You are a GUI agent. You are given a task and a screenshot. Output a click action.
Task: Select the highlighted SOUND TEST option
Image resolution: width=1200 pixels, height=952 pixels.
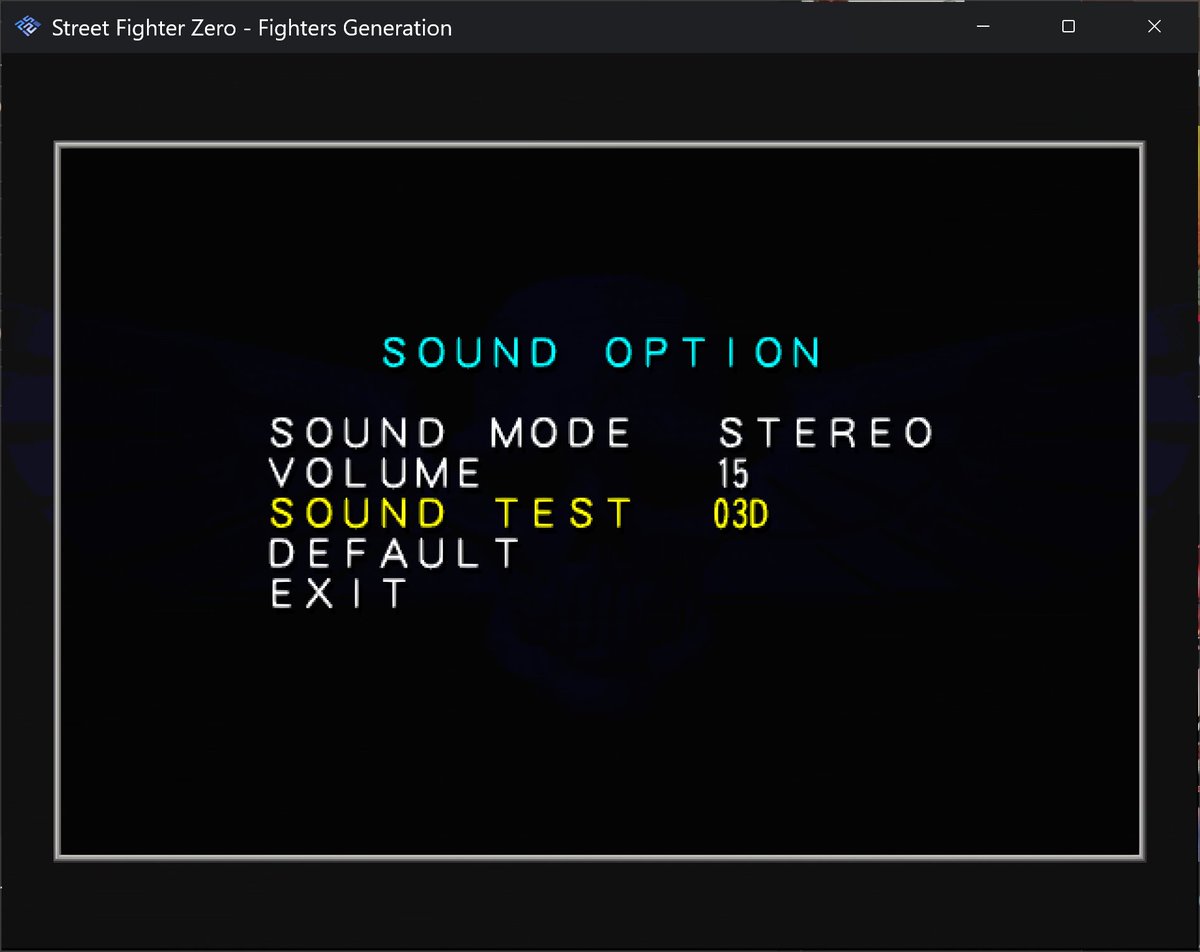(x=452, y=513)
